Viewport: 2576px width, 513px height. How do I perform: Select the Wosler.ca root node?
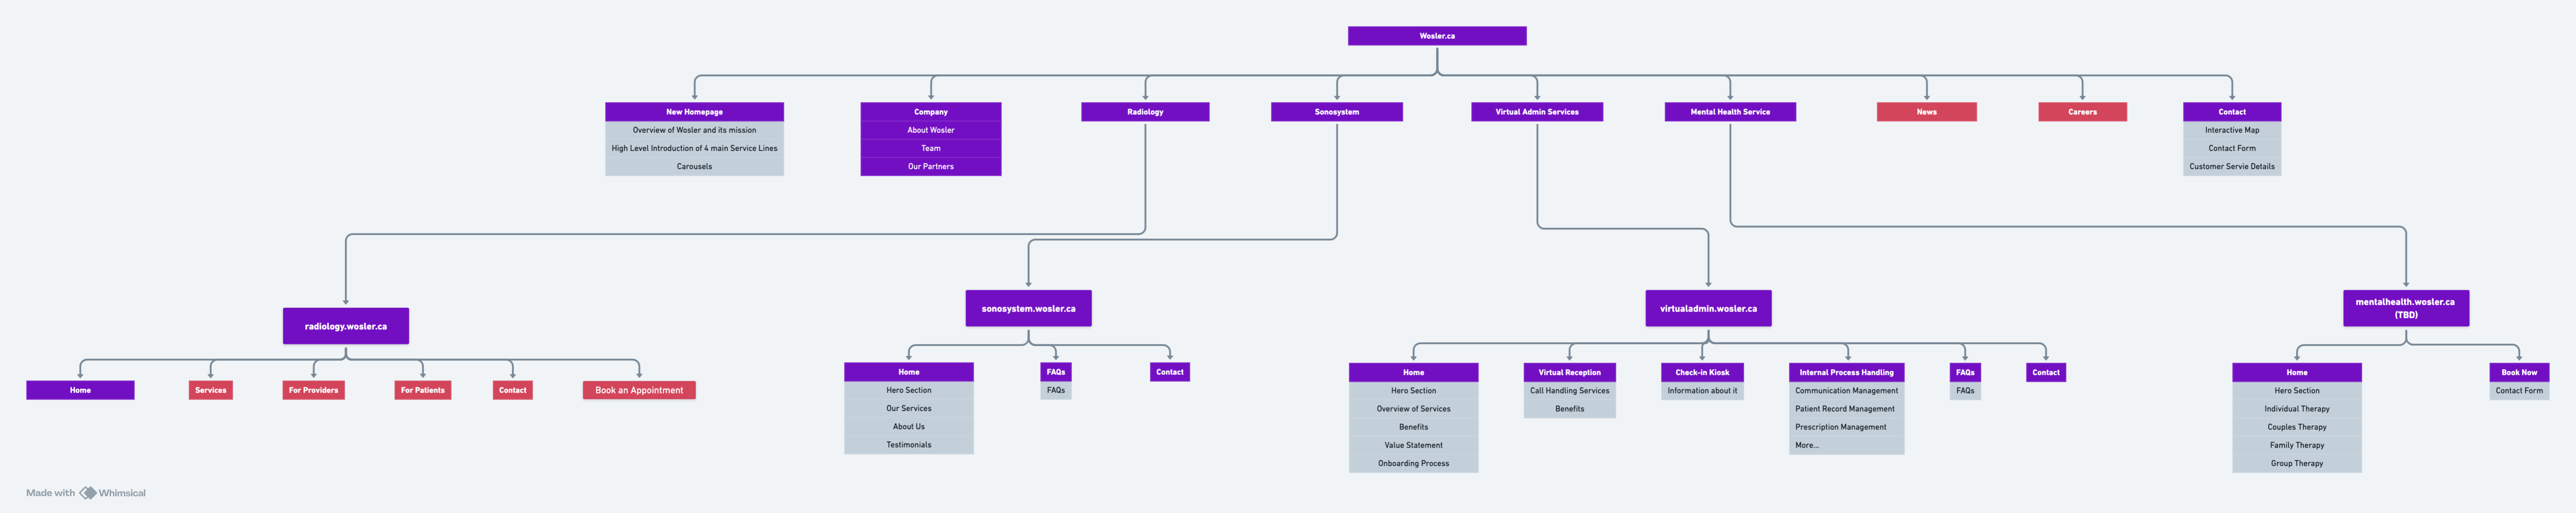(1437, 35)
